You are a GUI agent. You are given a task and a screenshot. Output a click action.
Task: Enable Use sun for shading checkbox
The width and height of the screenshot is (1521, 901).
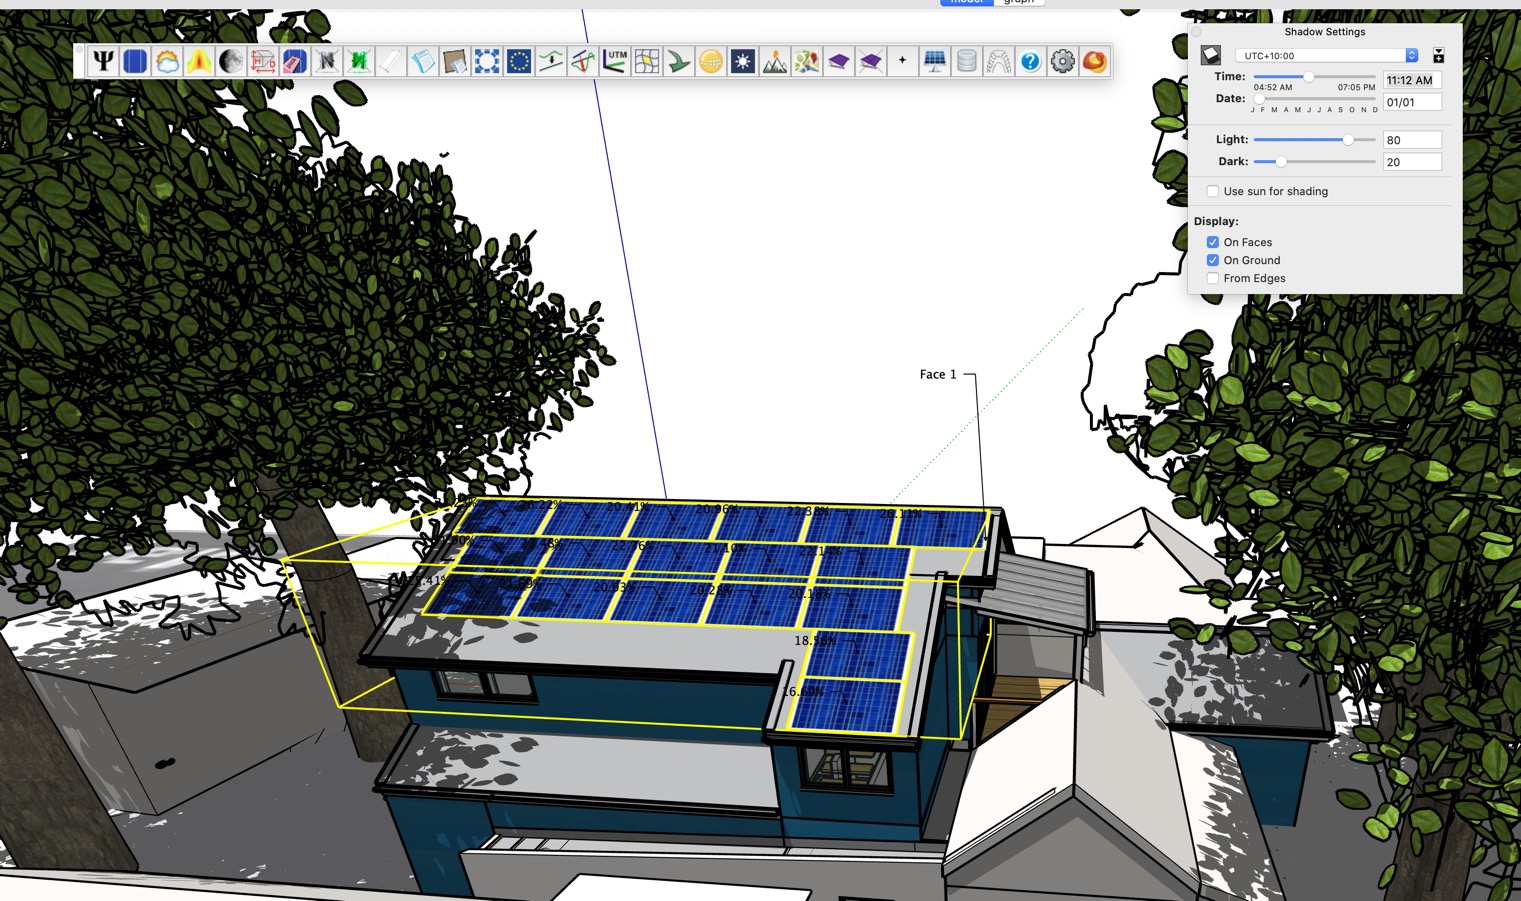1213,191
